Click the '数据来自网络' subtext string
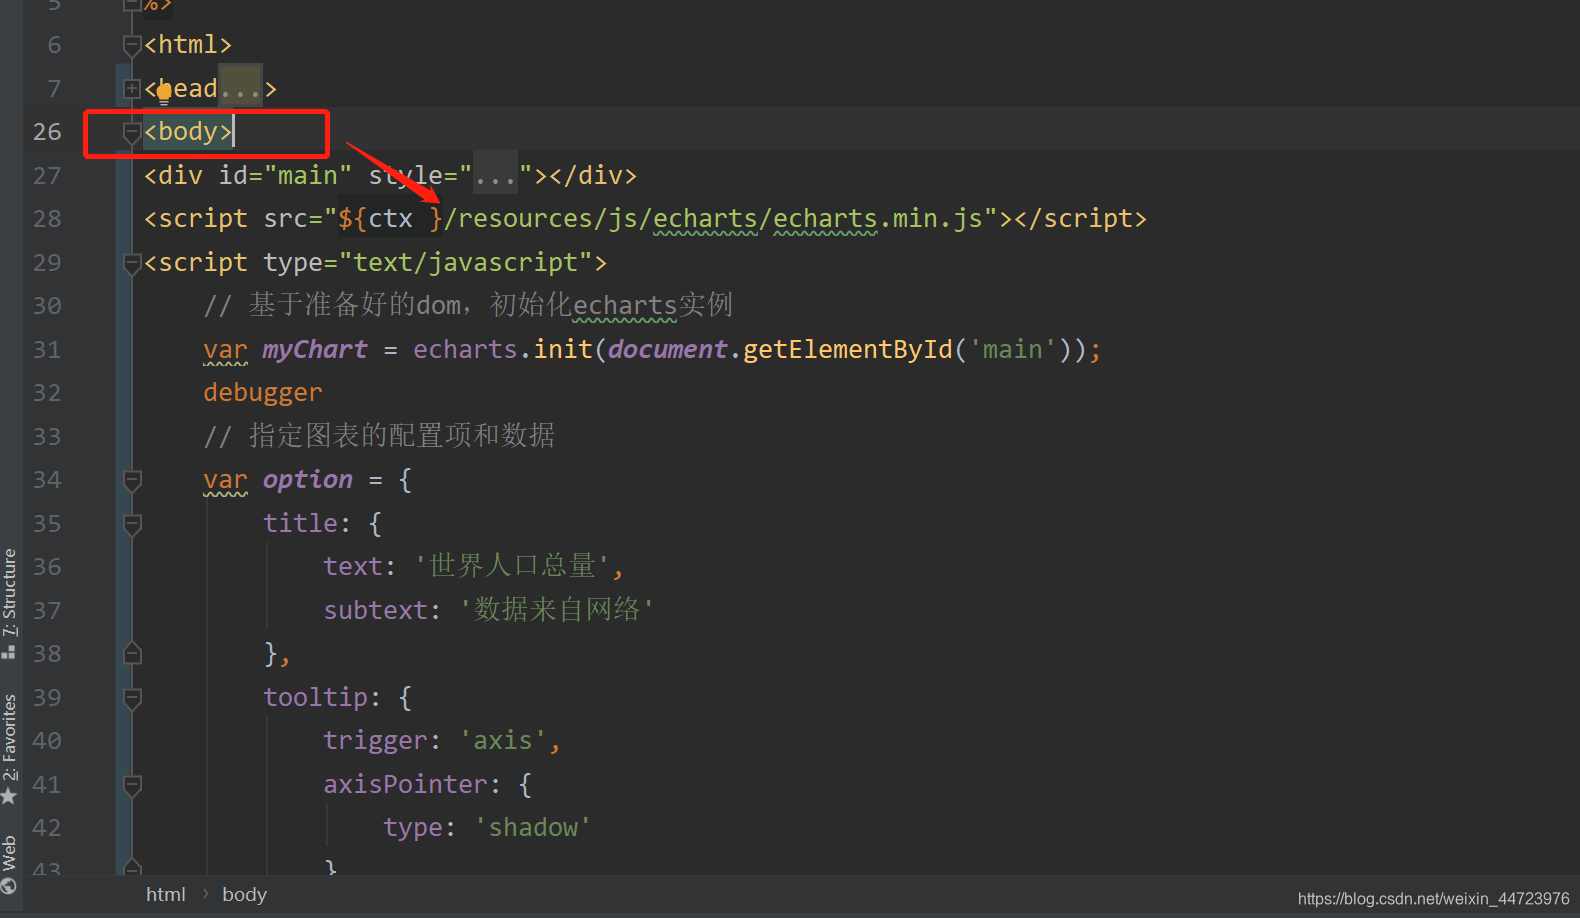 tap(556, 610)
